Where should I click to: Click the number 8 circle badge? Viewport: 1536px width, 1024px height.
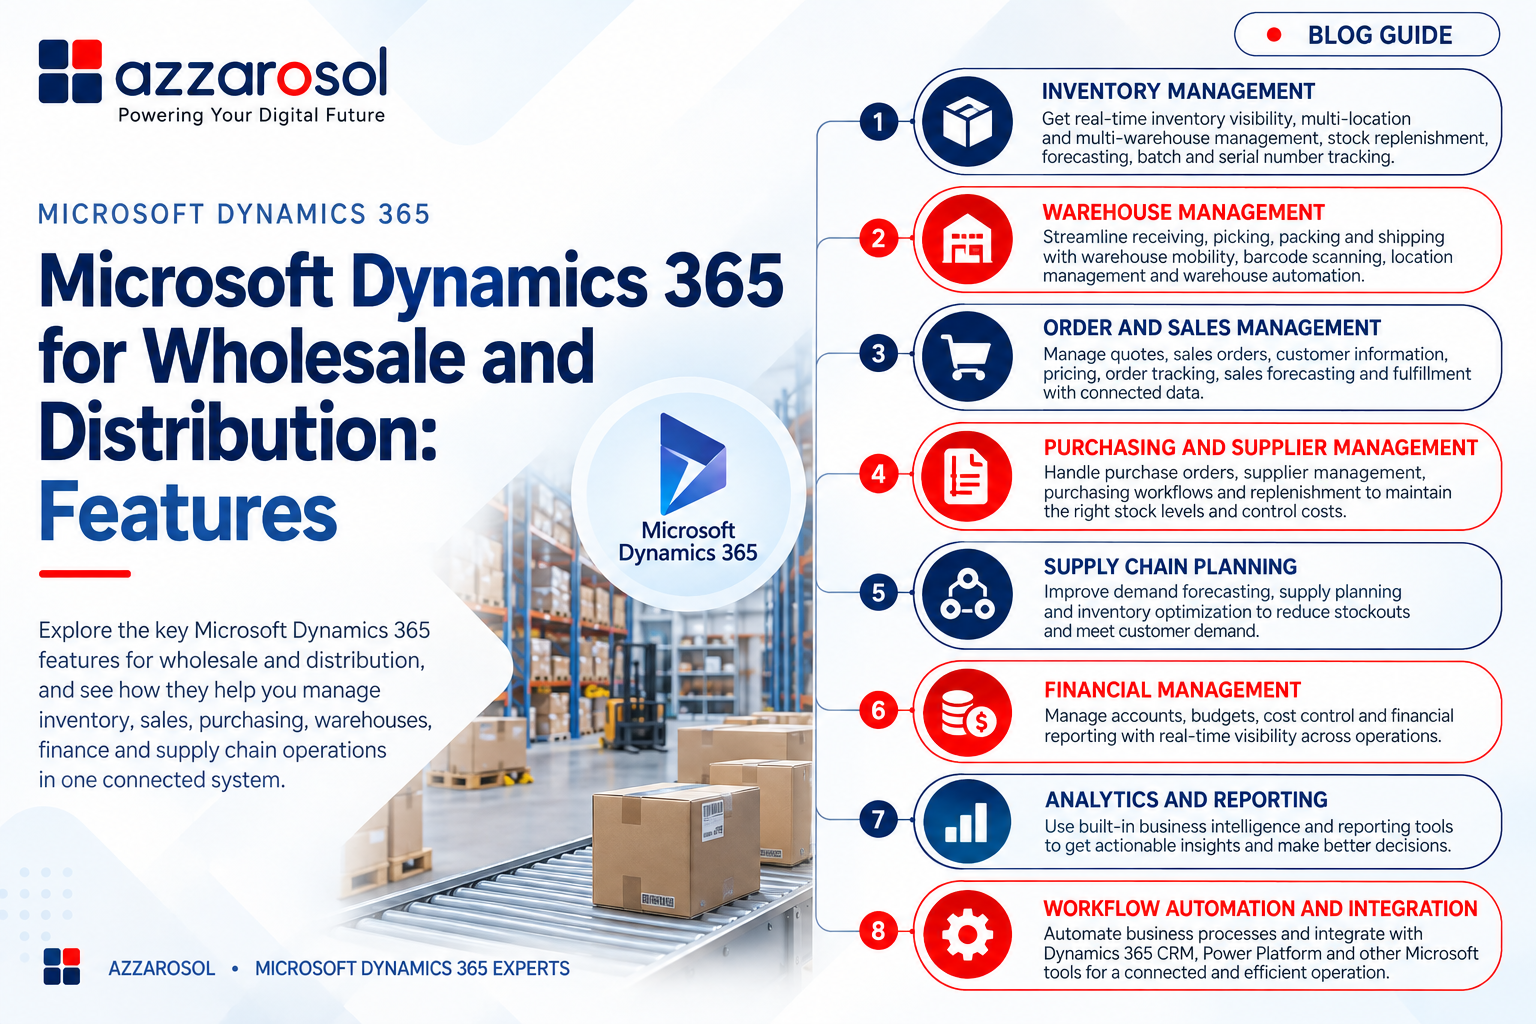pyautogui.click(x=878, y=931)
